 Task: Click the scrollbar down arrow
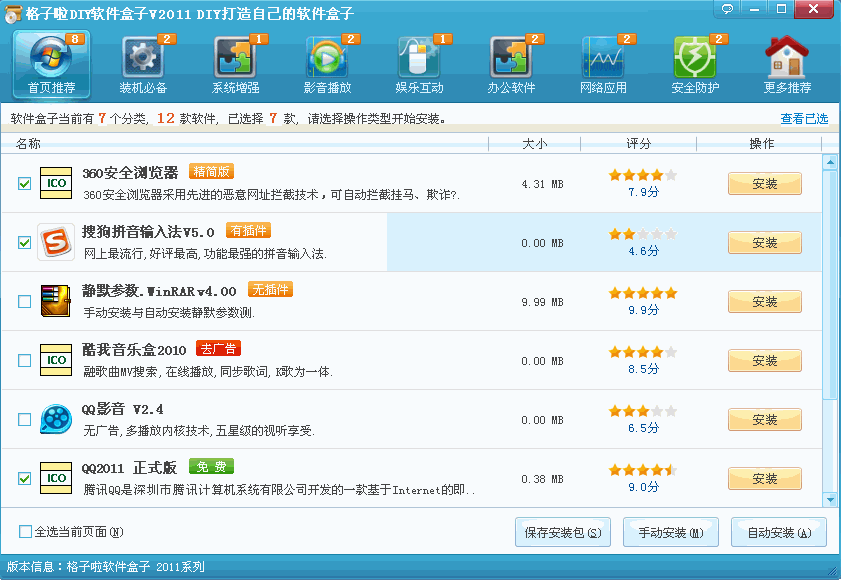tap(830, 500)
